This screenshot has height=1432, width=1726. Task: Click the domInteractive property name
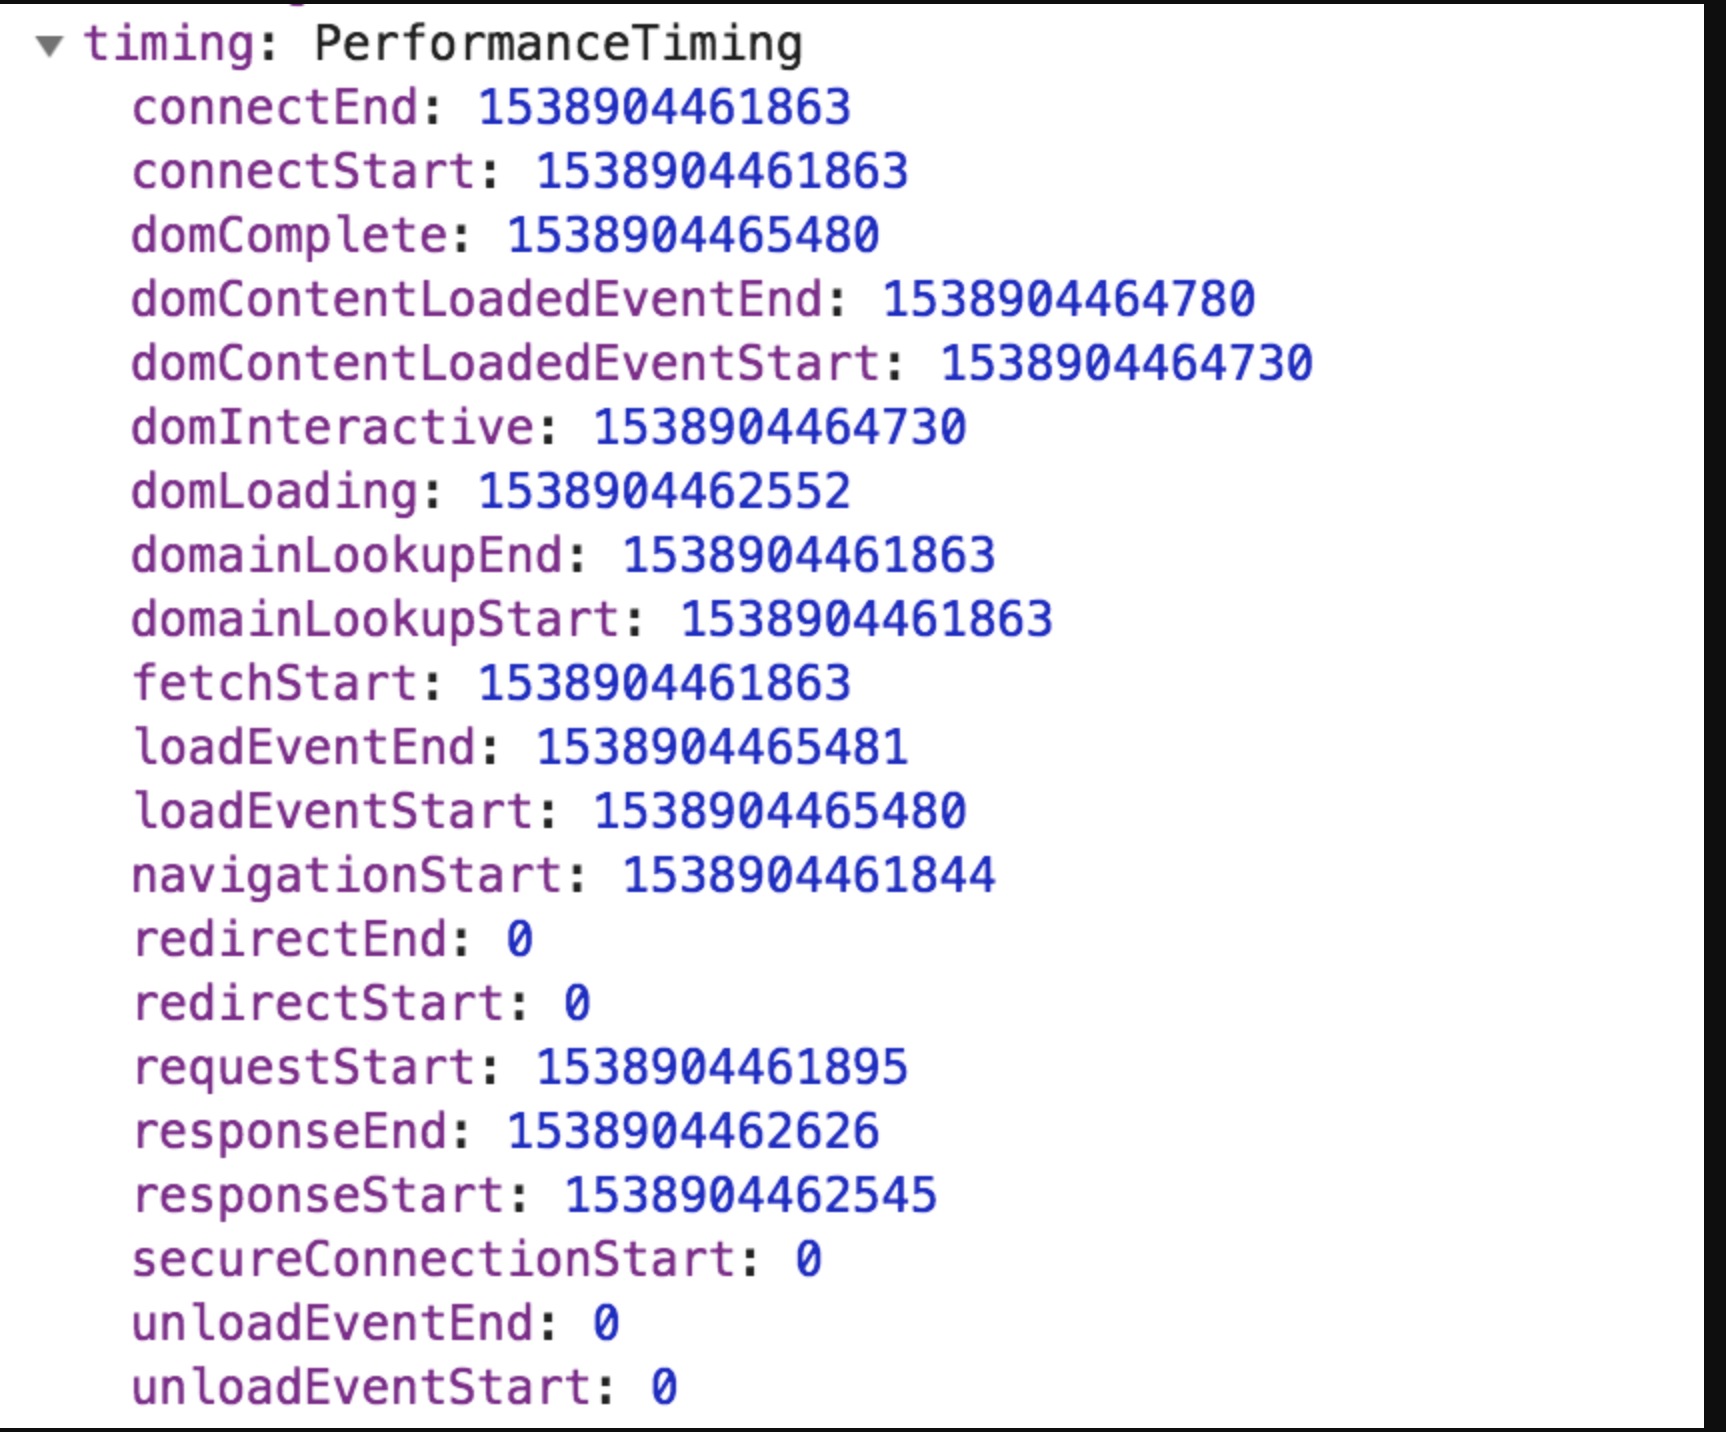333,428
